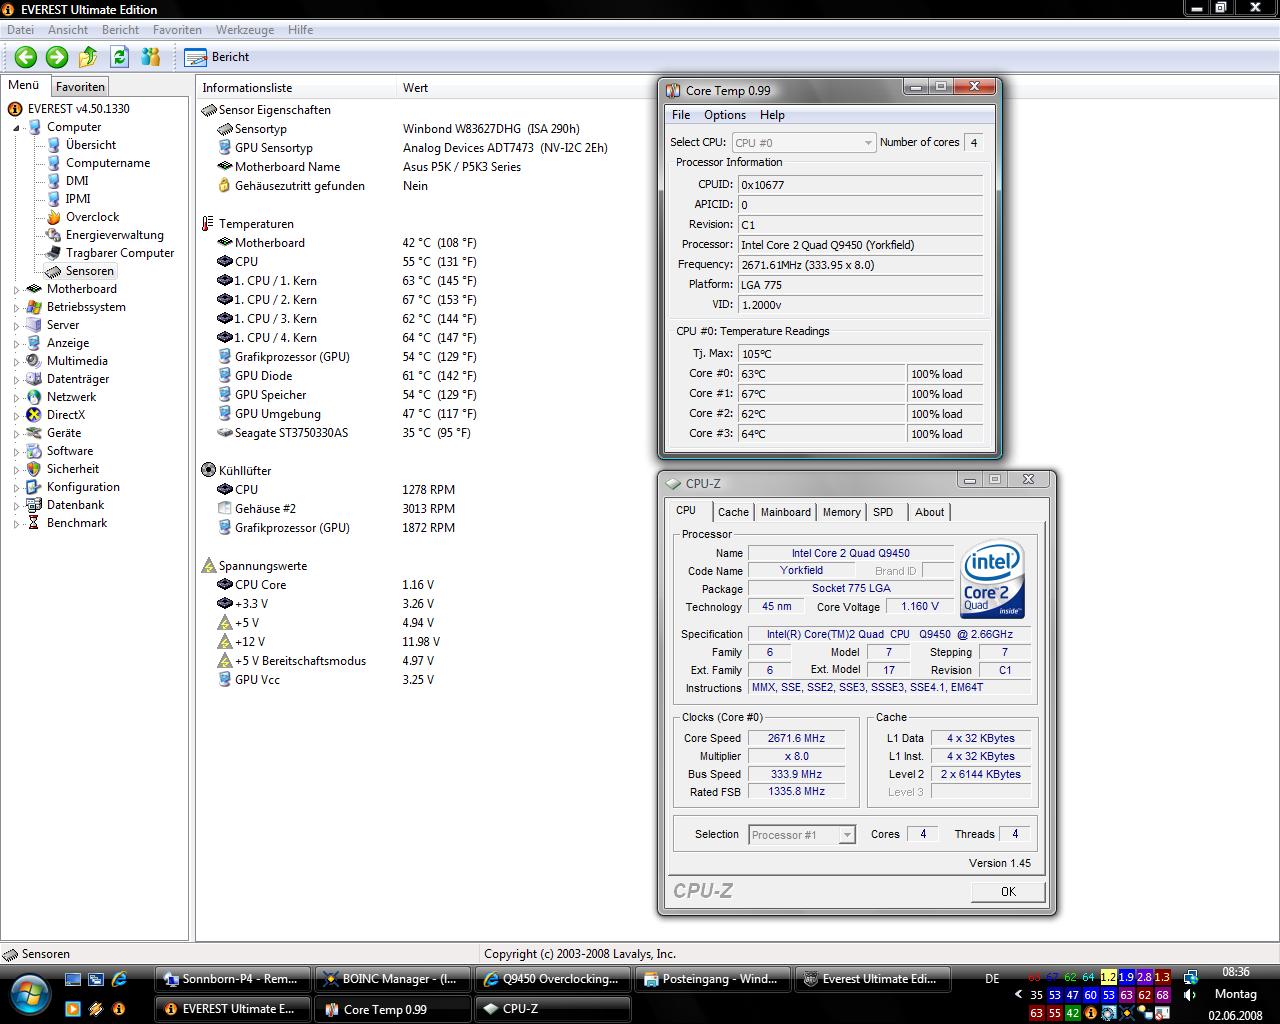Image resolution: width=1280 pixels, height=1024 pixels.
Task: Select the DirectX tree item
Action: point(66,415)
